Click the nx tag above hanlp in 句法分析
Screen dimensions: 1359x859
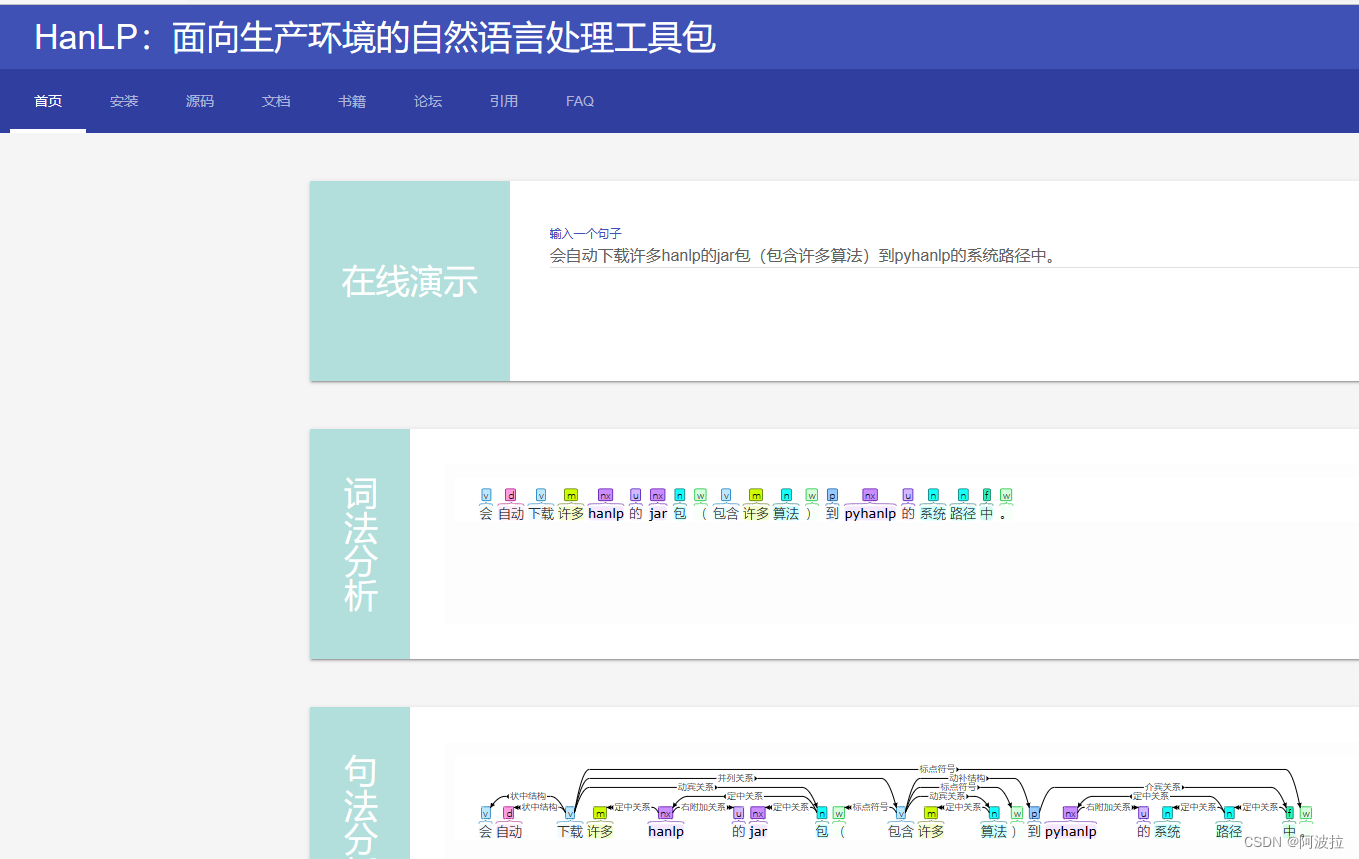click(666, 813)
